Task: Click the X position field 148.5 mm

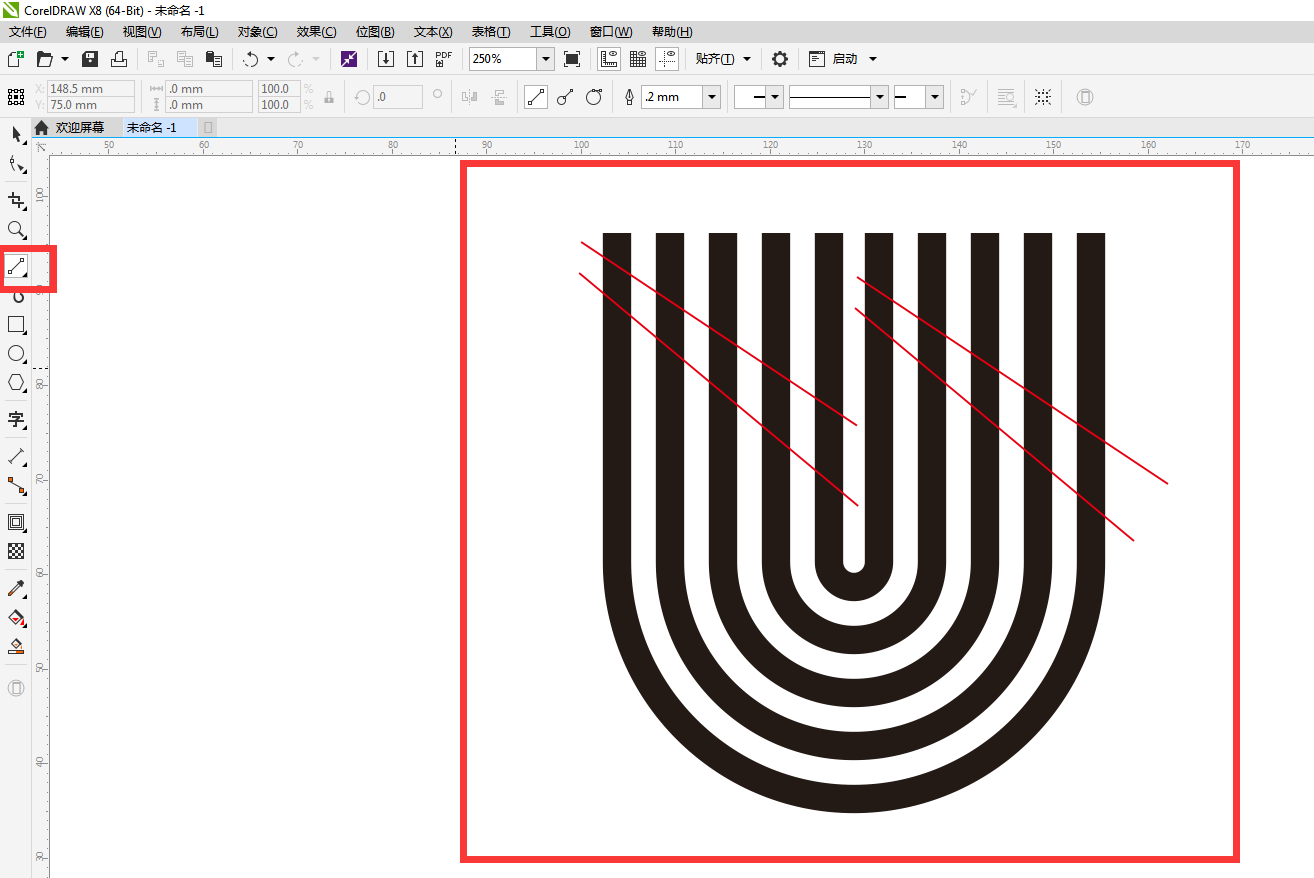Action: (x=90, y=89)
